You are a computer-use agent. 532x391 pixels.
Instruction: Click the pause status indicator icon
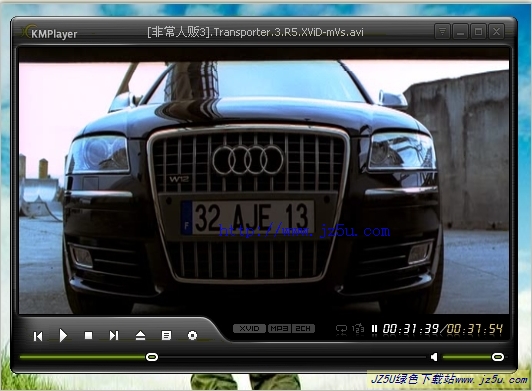pyautogui.click(x=374, y=329)
